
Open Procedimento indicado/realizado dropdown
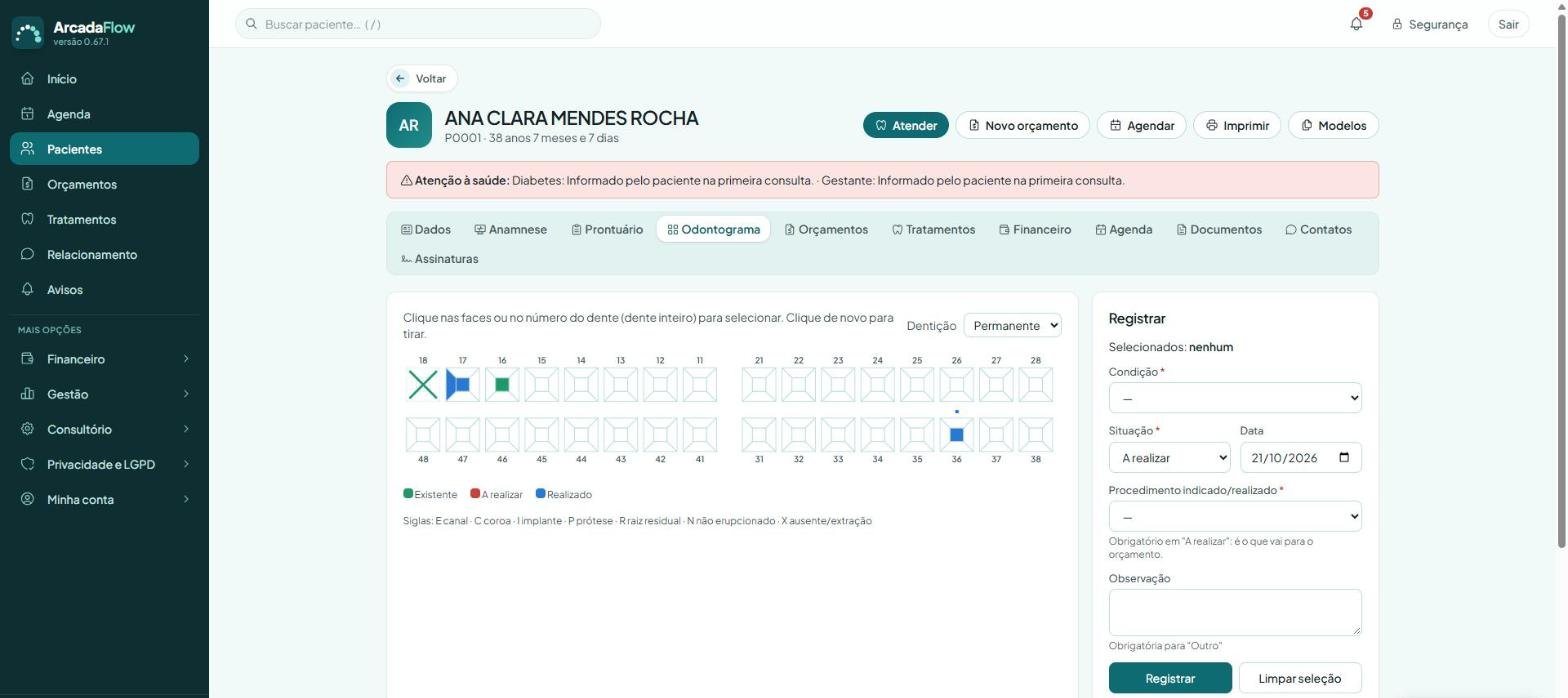(1235, 517)
